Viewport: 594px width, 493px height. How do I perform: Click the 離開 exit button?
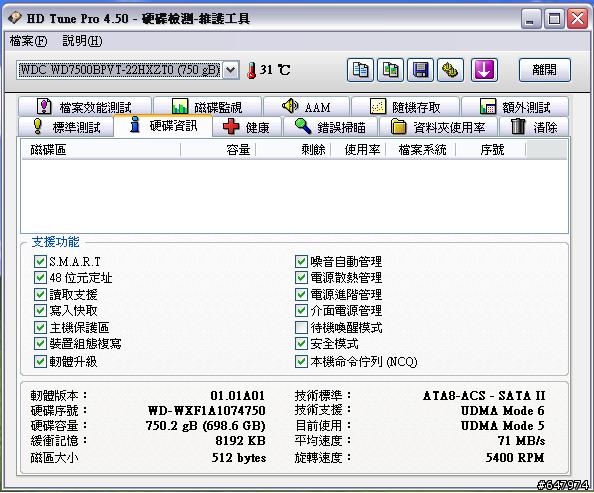pos(544,70)
